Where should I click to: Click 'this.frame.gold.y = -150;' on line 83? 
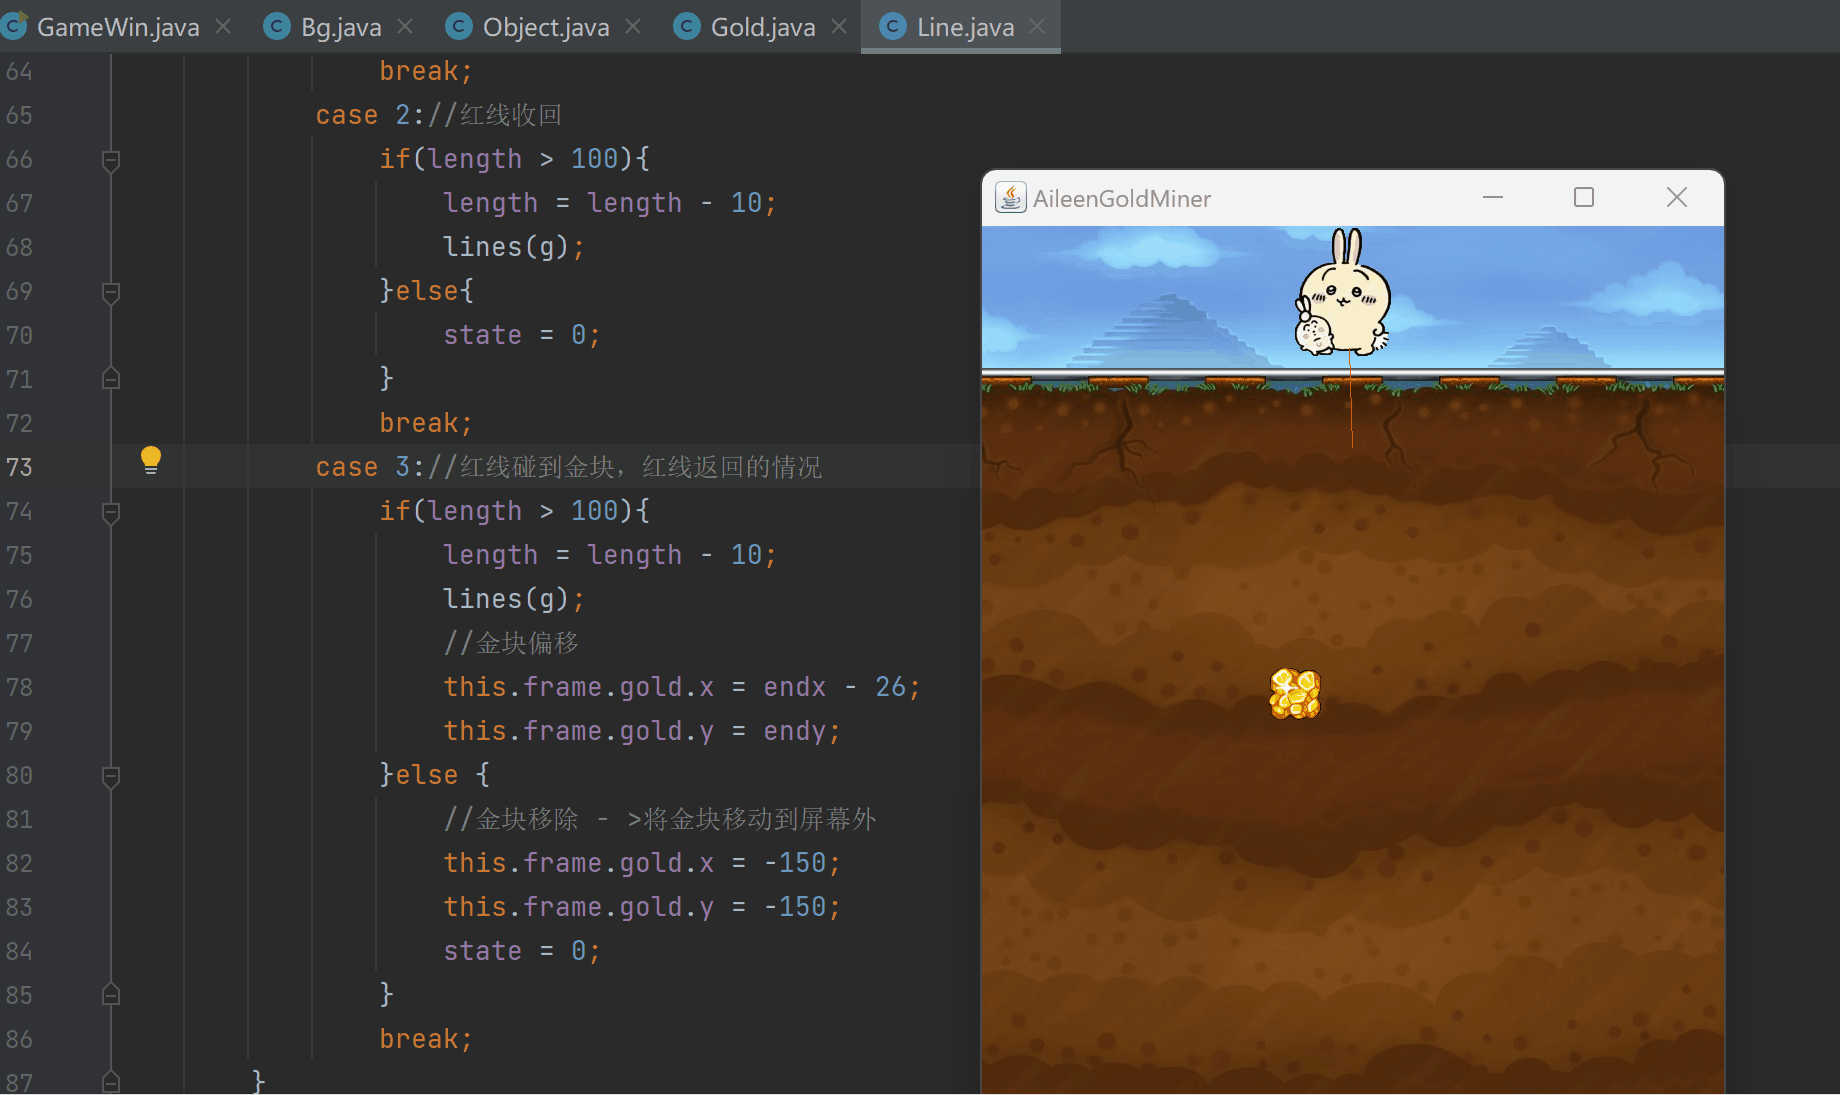click(642, 907)
